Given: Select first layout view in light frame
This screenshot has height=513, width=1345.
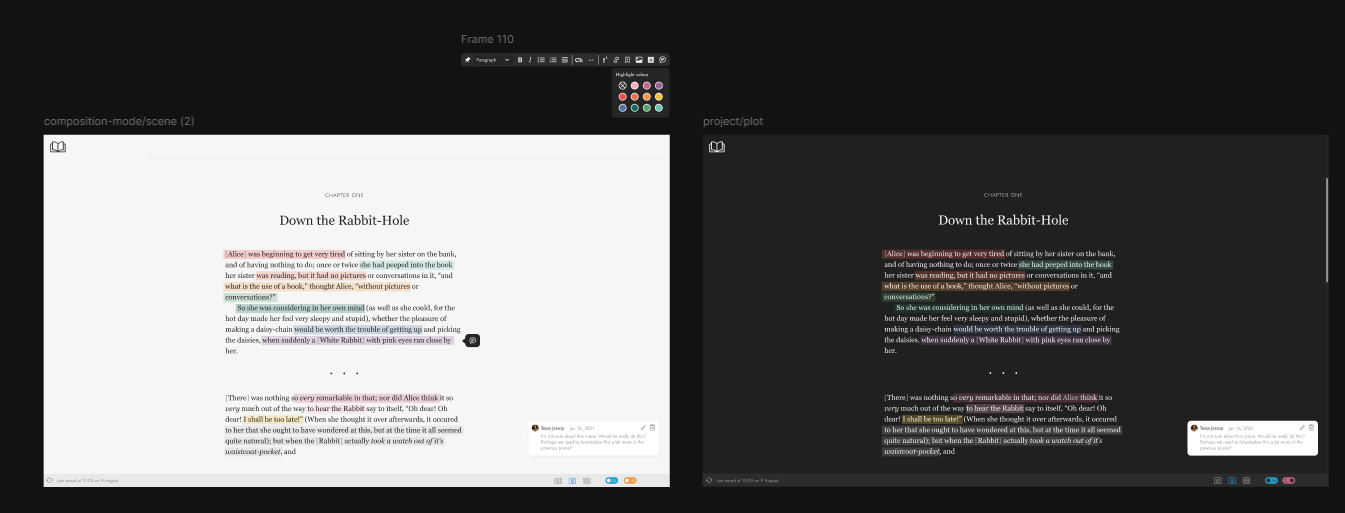Looking at the screenshot, I should [558, 481].
